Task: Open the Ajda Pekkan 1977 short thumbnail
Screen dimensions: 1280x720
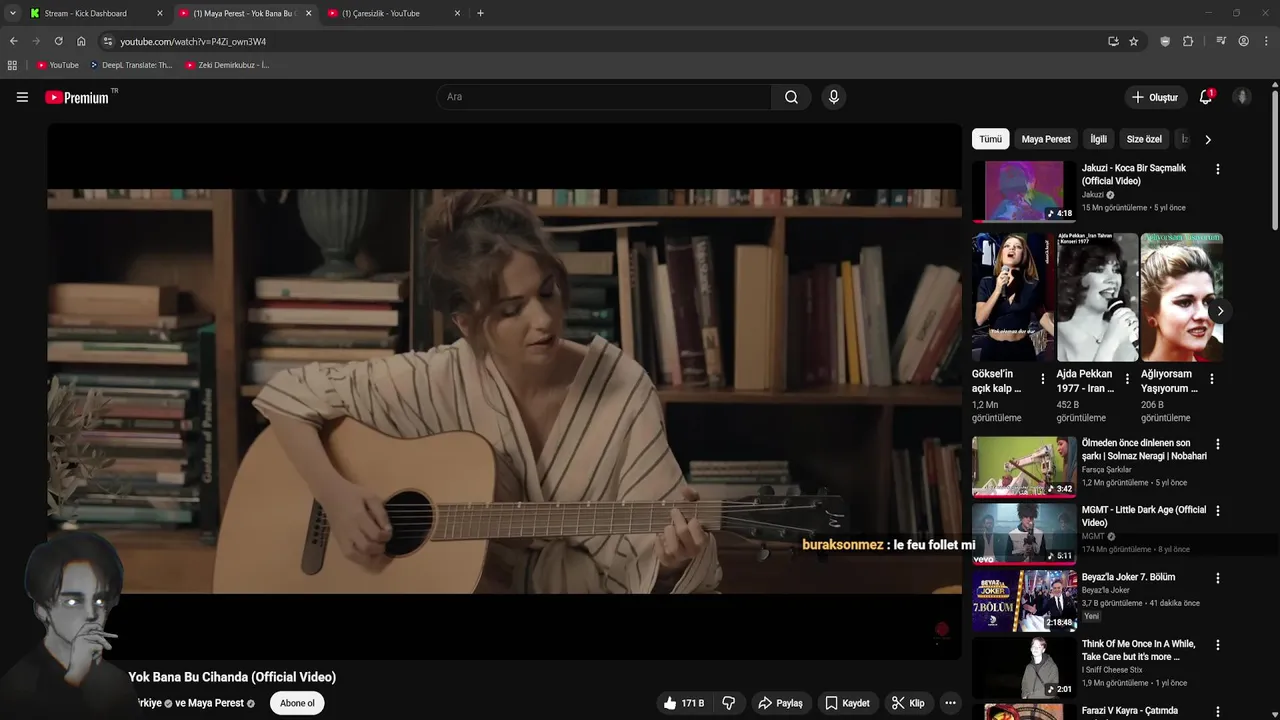Action: (x=1097, y=297)
